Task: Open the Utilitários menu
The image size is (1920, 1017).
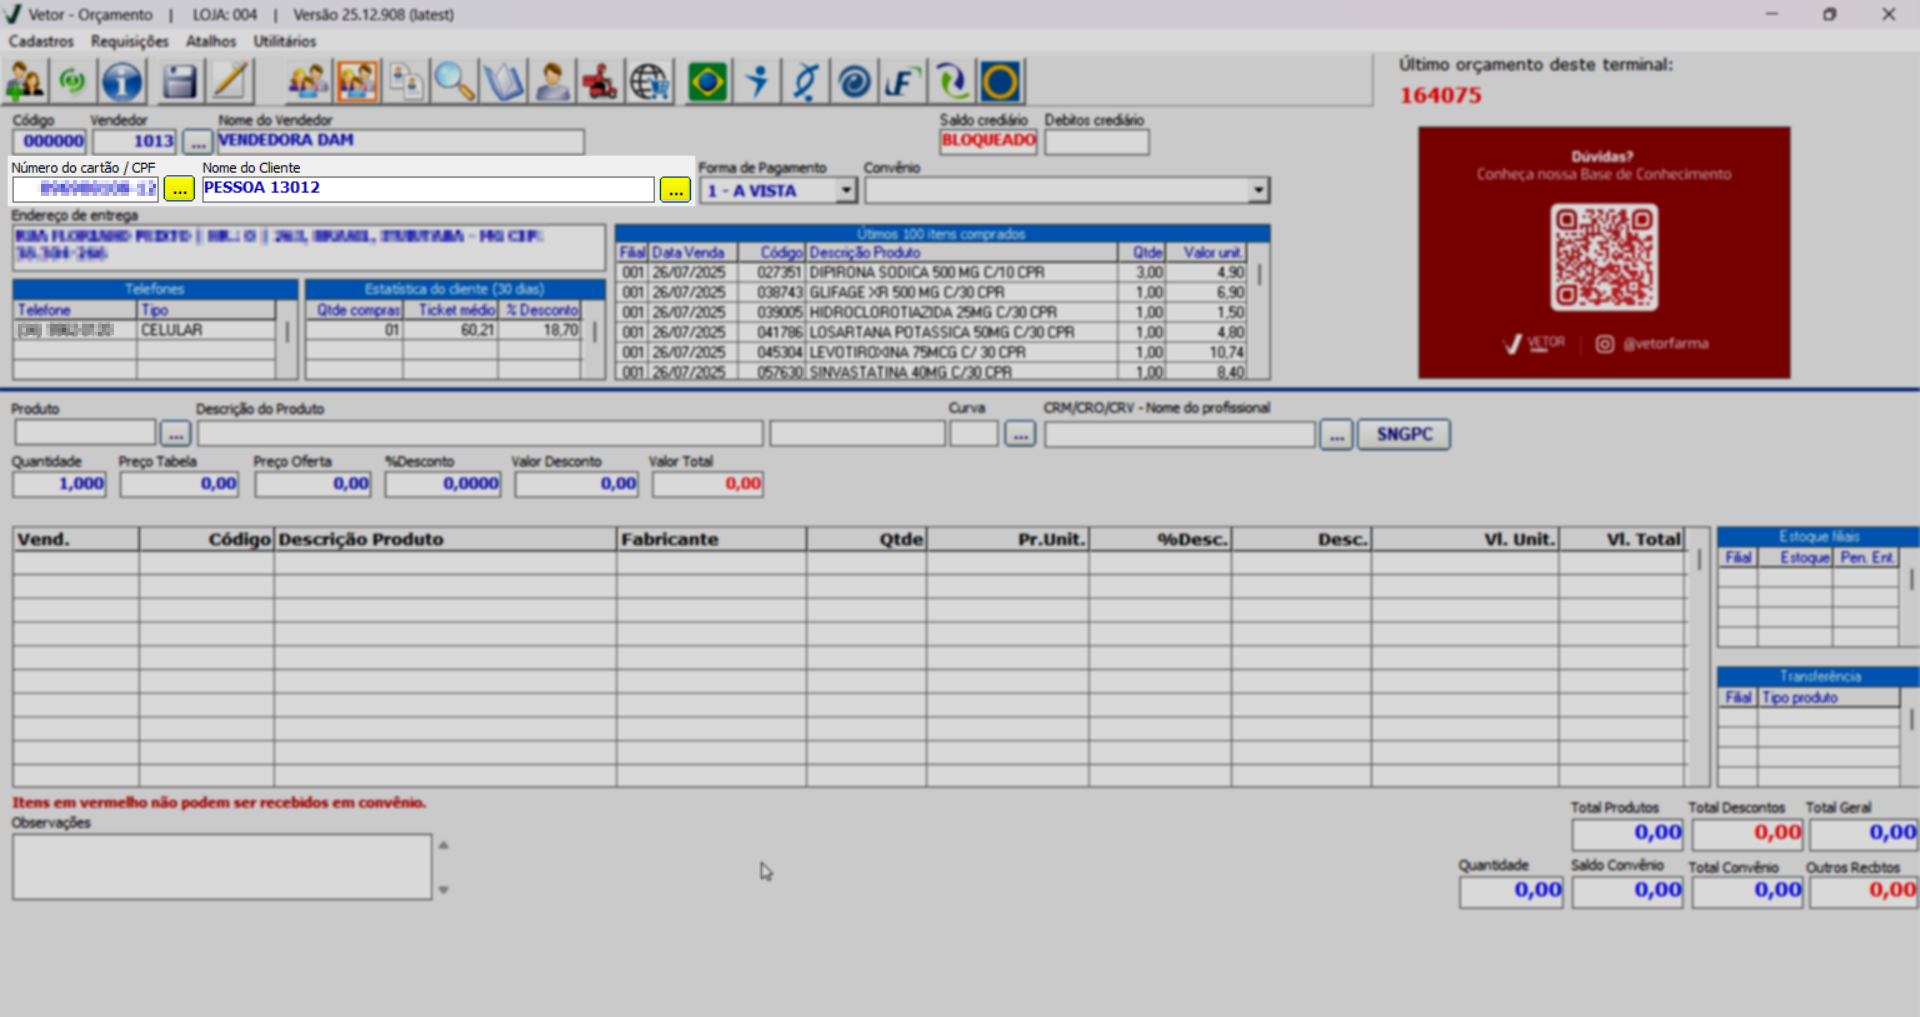Action: coord(284,41)
